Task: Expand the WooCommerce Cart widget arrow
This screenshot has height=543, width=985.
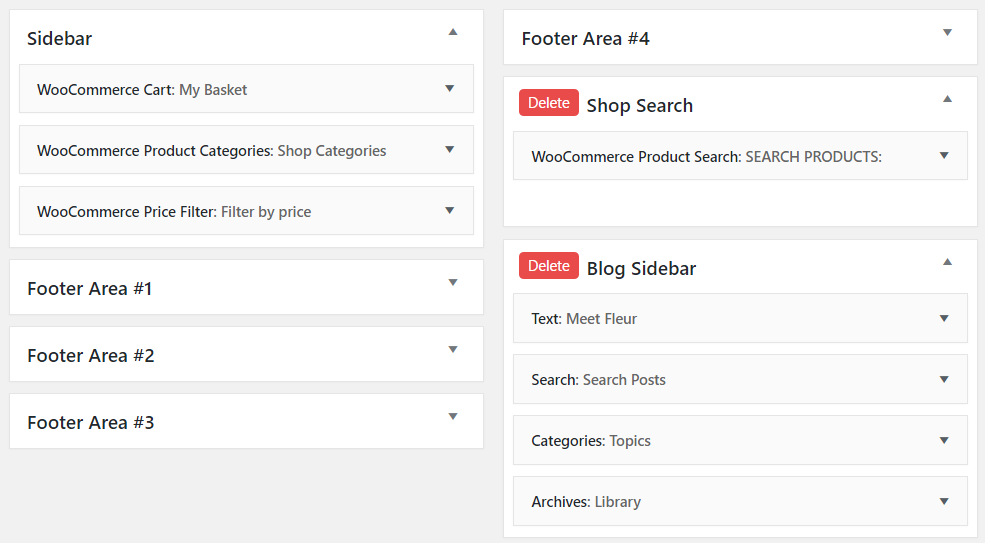Action: pos(449,89)
